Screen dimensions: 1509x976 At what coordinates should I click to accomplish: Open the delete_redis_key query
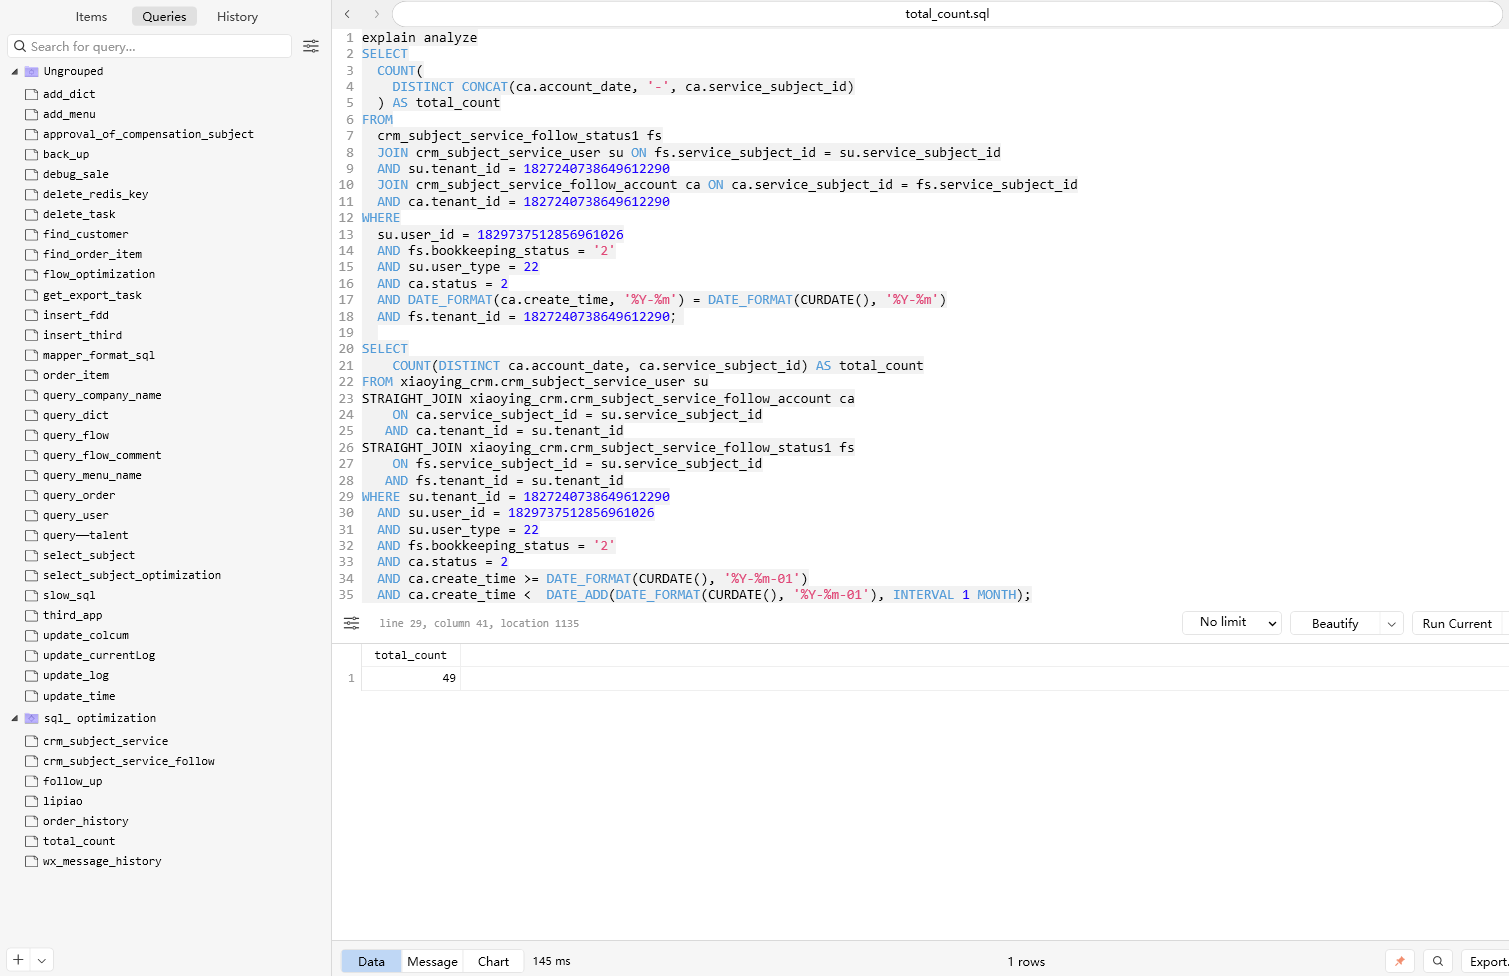pos(95,194)
